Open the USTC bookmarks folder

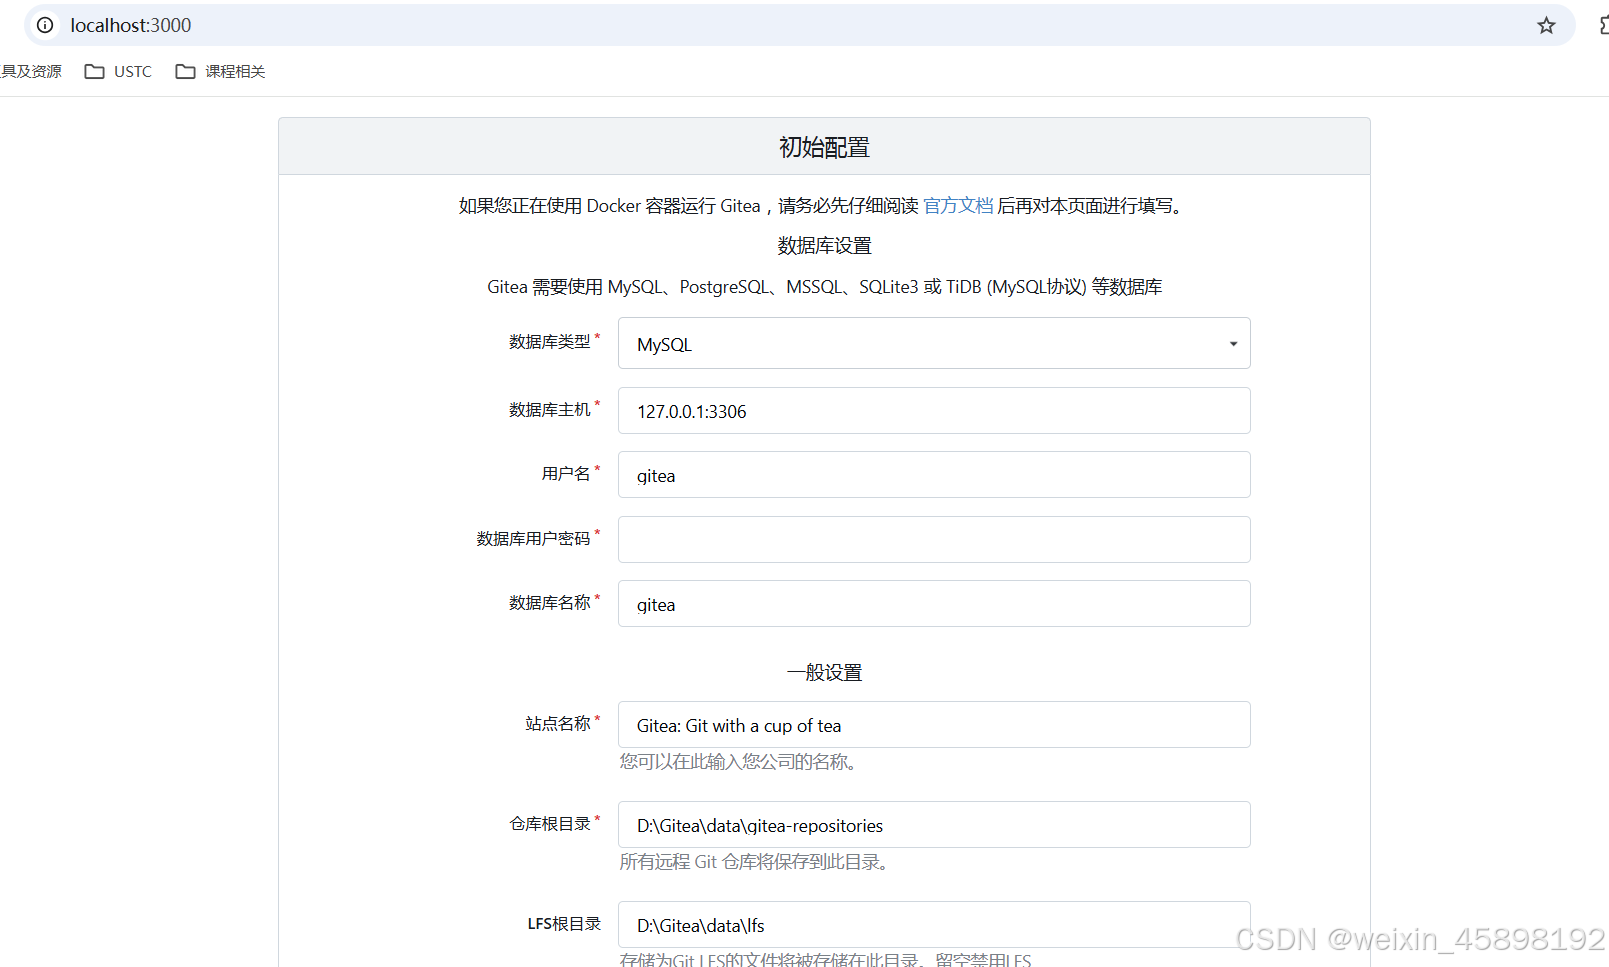coord(118,71)
